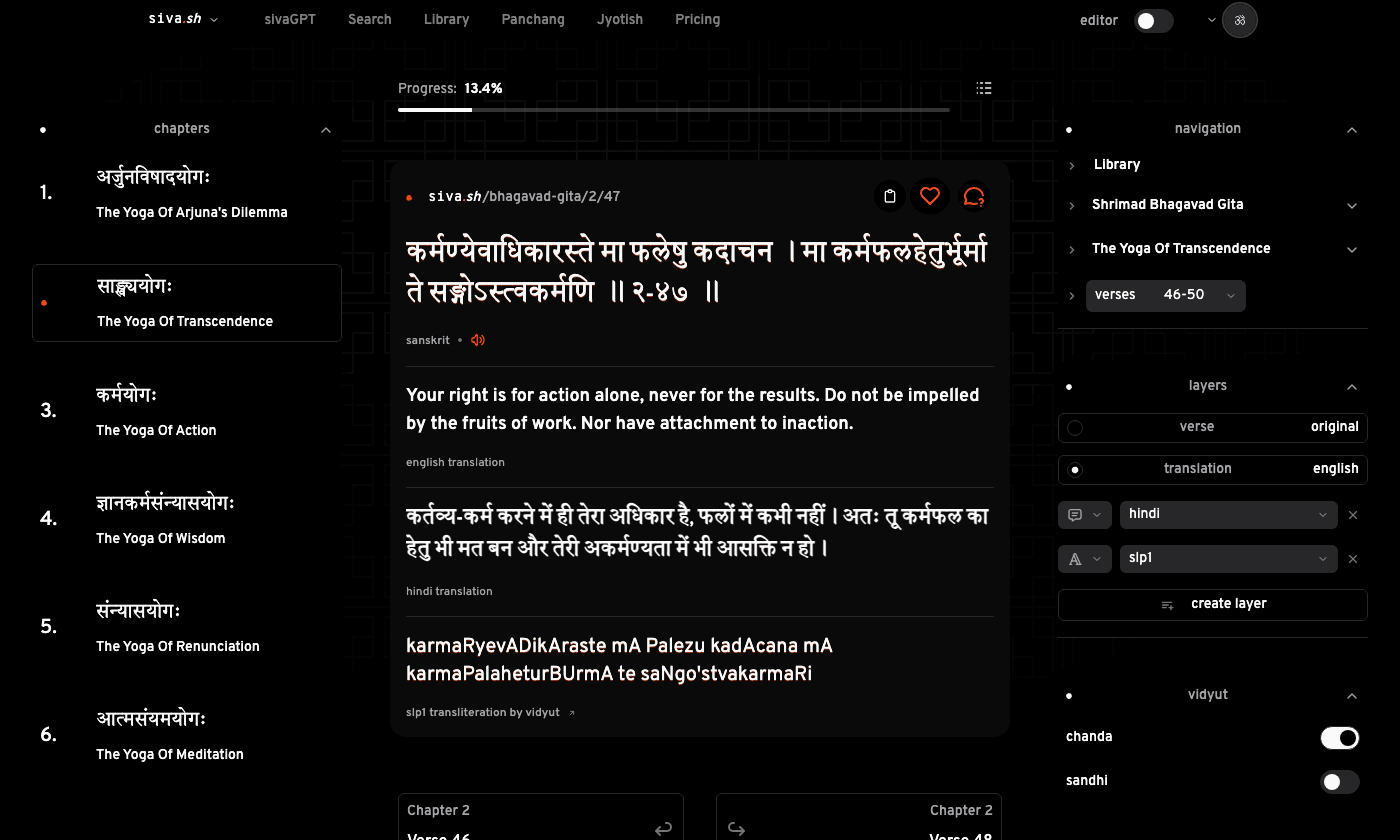
Task: Click the reading progress bar
Action: click(674, 110)
